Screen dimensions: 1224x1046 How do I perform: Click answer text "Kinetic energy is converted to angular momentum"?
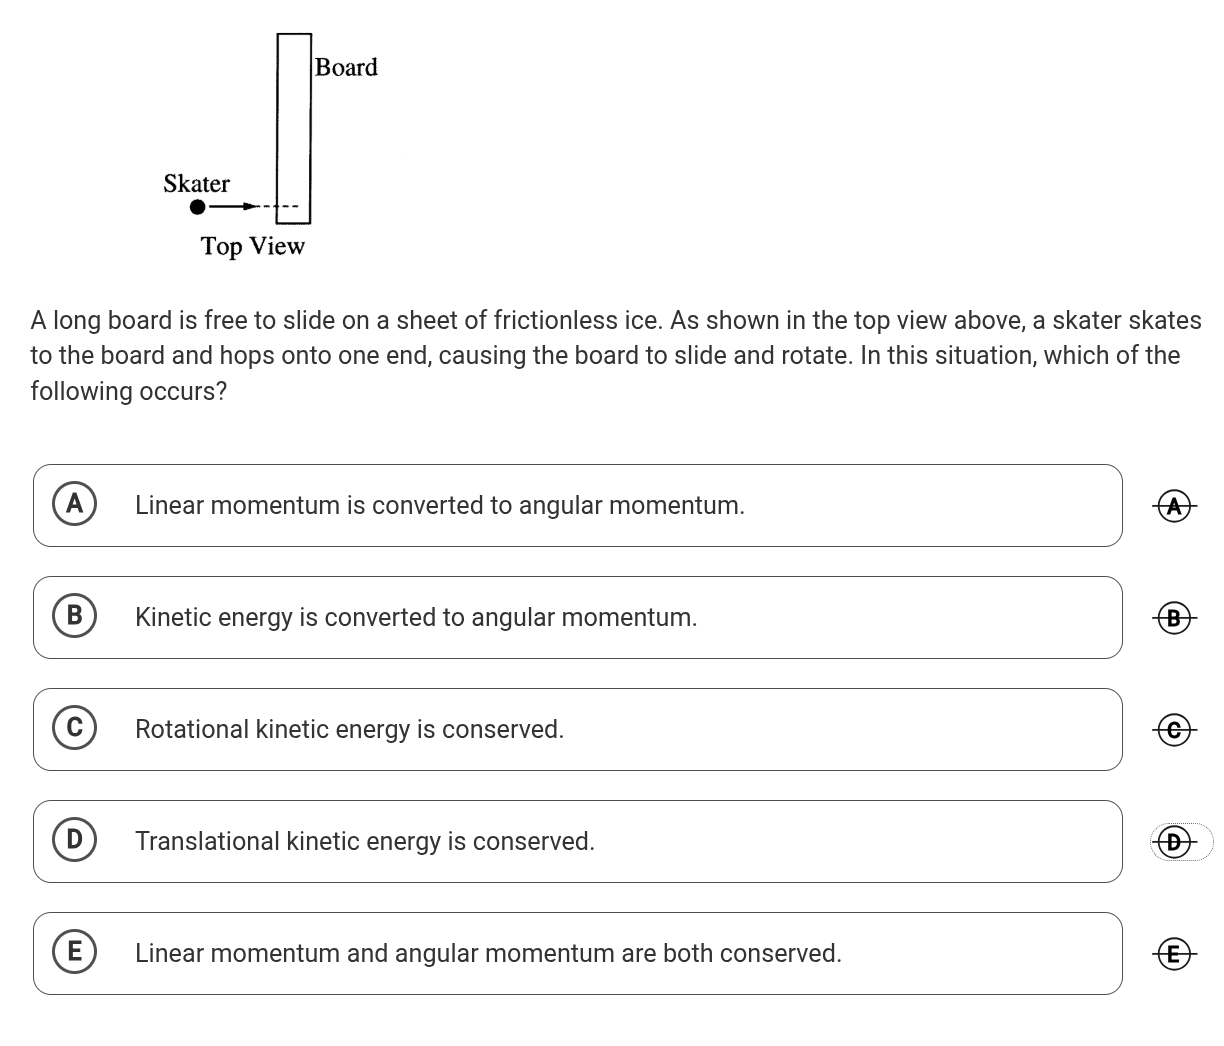[x=416, y=617]
